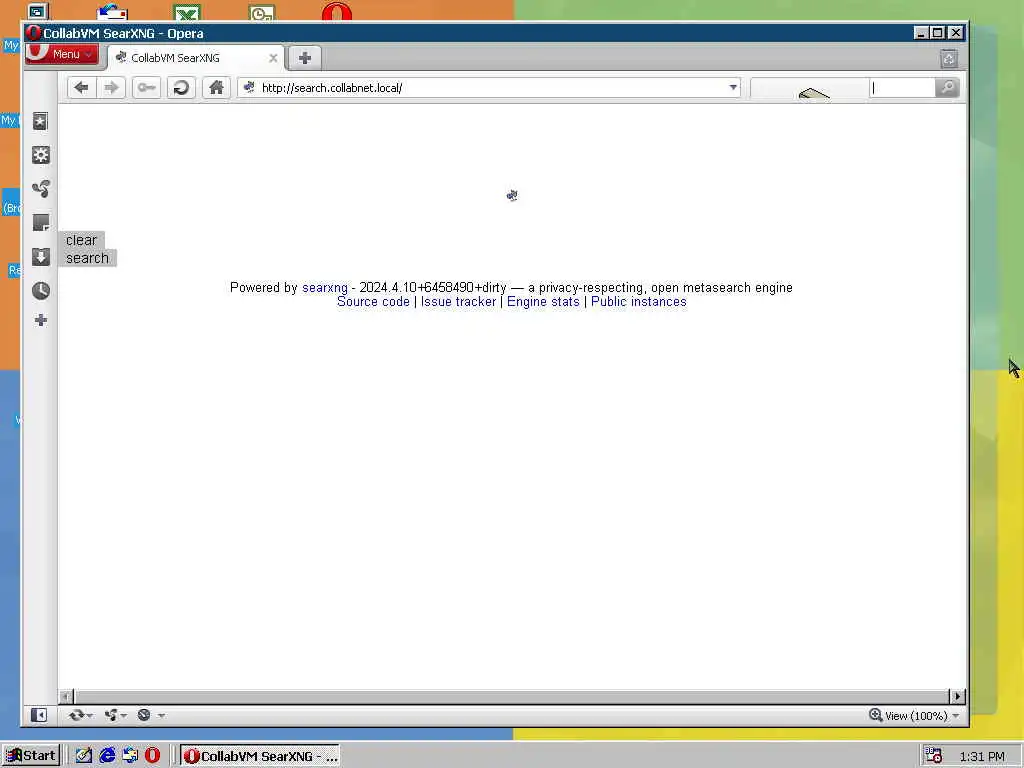Click the system tray calendar icon
Image resolution: width=1024 pixels, height=768 pixels.
[x=934, y=756]
